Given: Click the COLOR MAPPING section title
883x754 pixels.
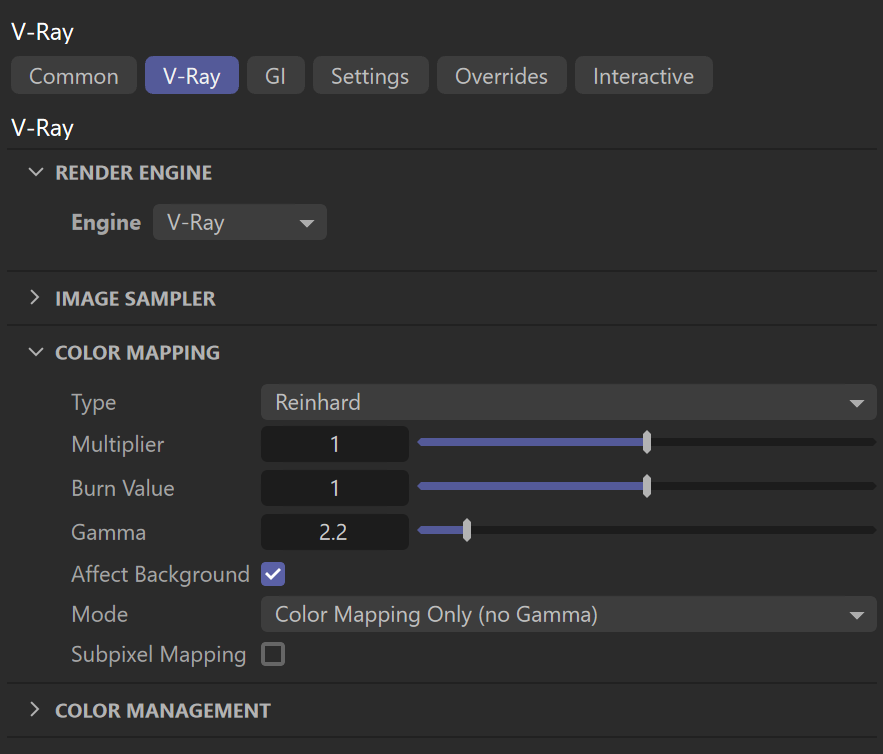Looking at the screenshot, I should 137,353.
